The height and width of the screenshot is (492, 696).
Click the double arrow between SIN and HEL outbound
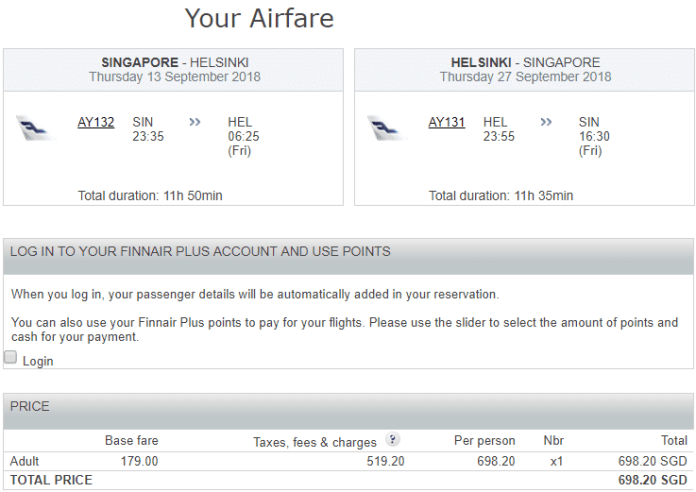tap(195, 122)
